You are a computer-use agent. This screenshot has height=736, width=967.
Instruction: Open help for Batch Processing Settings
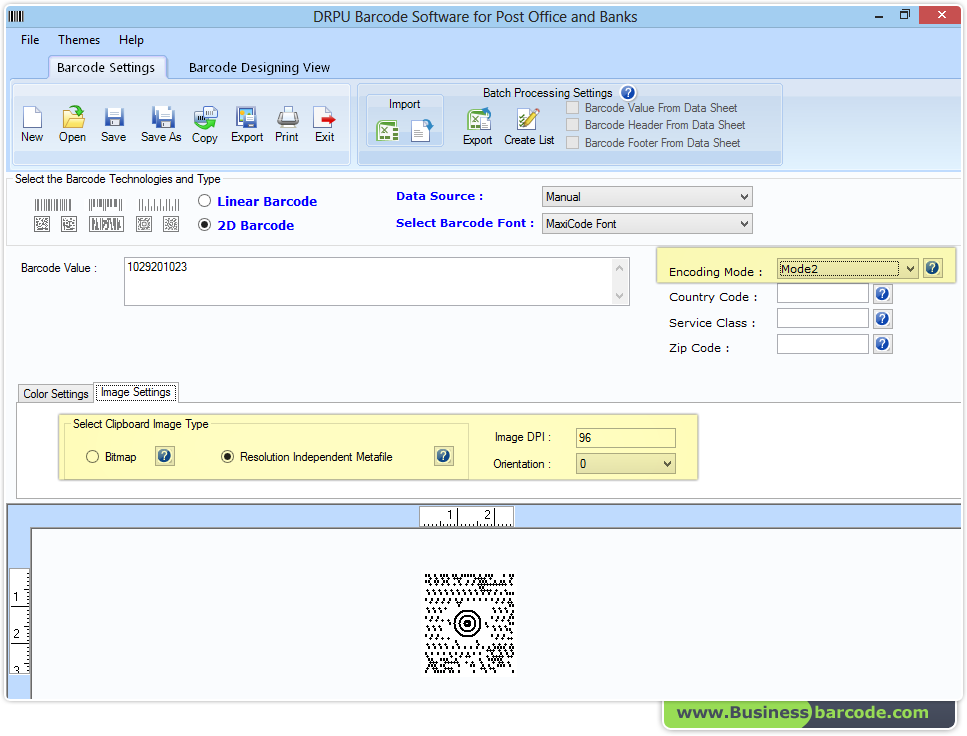point(628,92)
